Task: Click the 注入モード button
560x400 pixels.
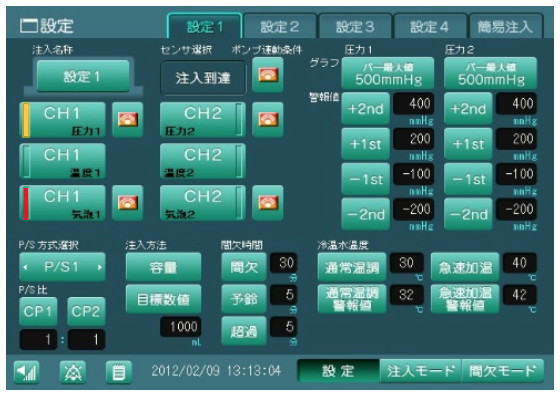Action: click(421, 371)
